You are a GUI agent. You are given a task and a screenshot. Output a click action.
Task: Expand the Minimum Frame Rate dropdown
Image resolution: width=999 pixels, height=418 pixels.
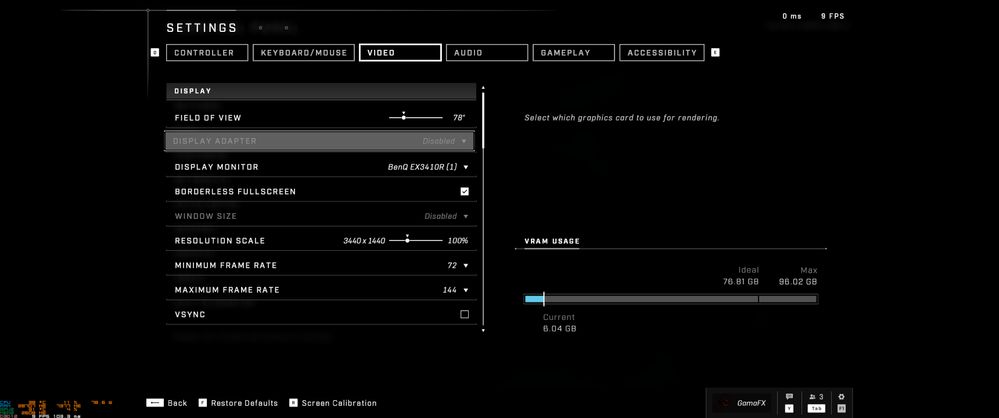tap(458, 265)
